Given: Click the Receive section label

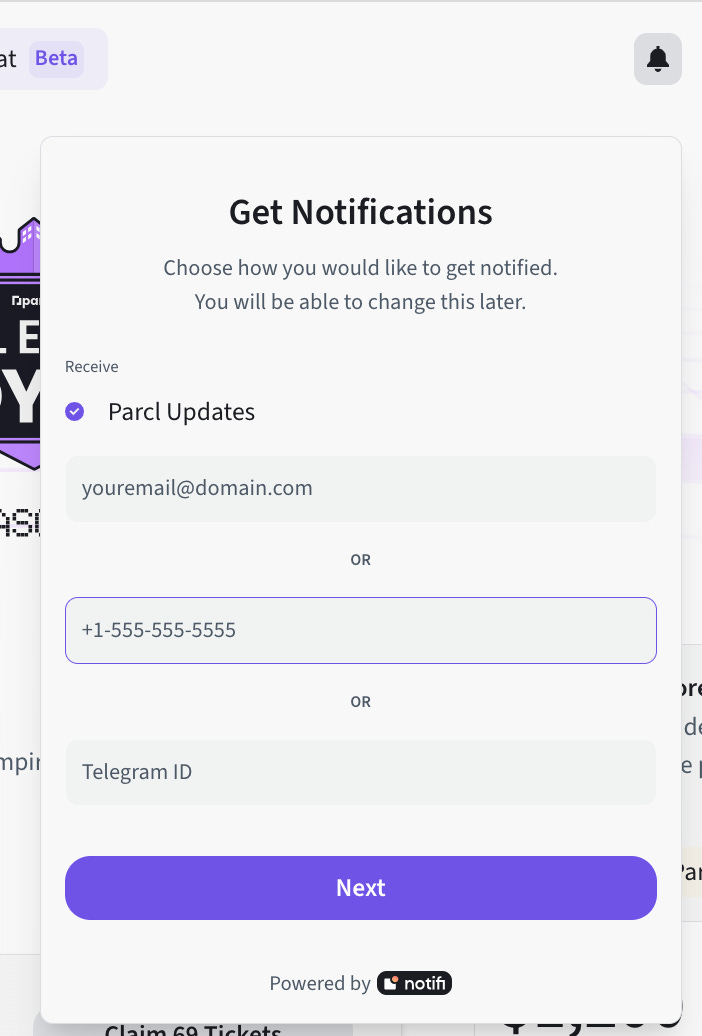Looking at the screenshot, I should point(92,367).
